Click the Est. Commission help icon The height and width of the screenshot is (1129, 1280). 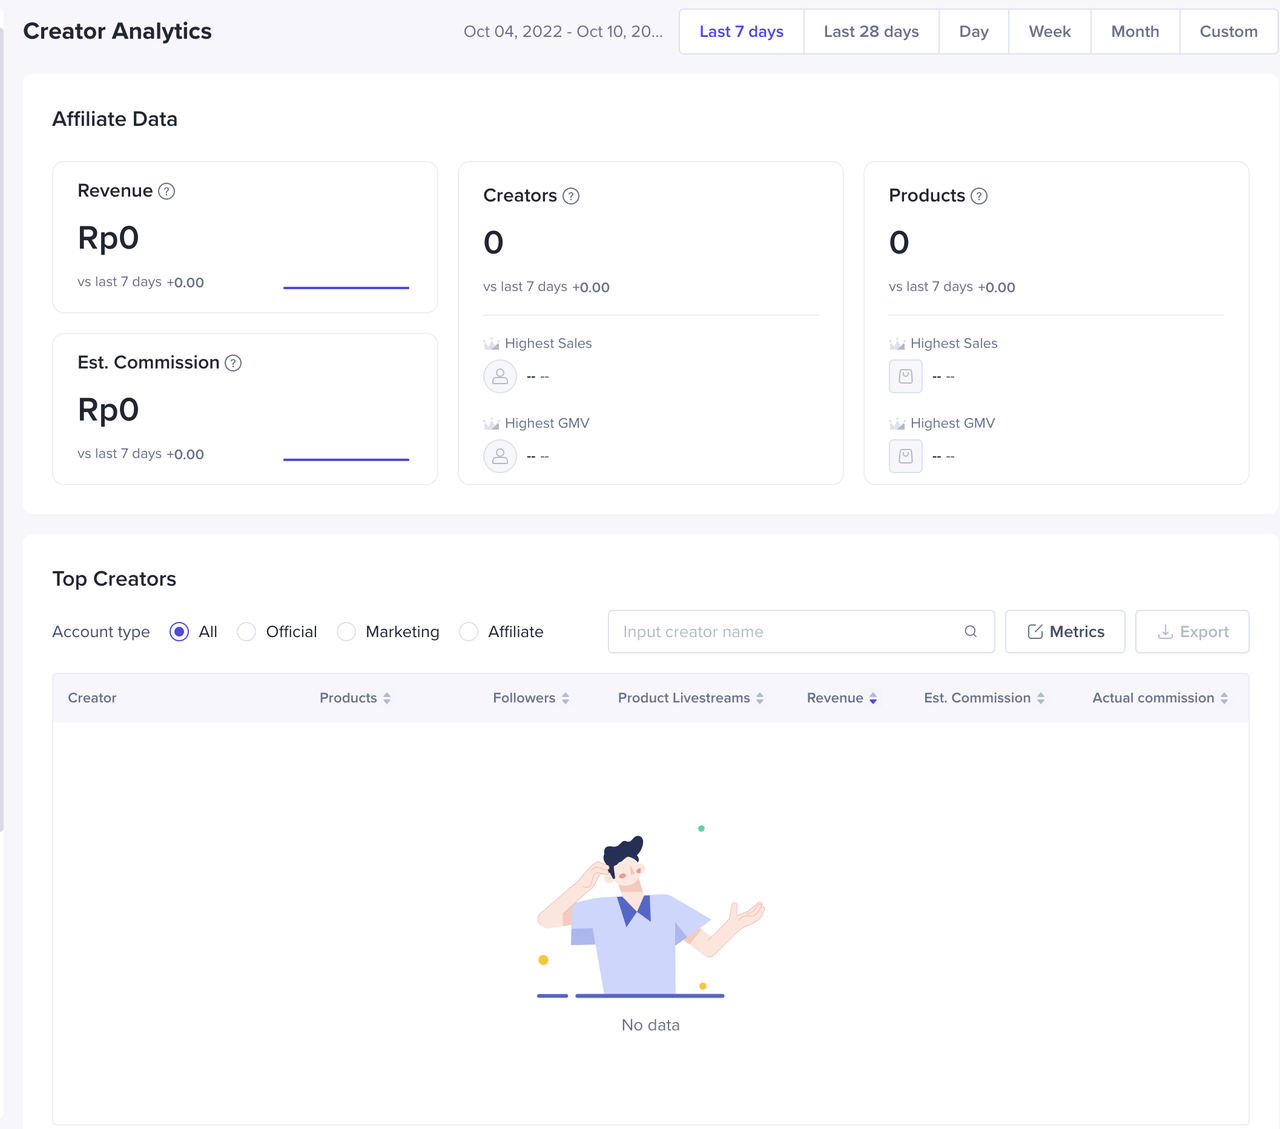coord(233,363)
